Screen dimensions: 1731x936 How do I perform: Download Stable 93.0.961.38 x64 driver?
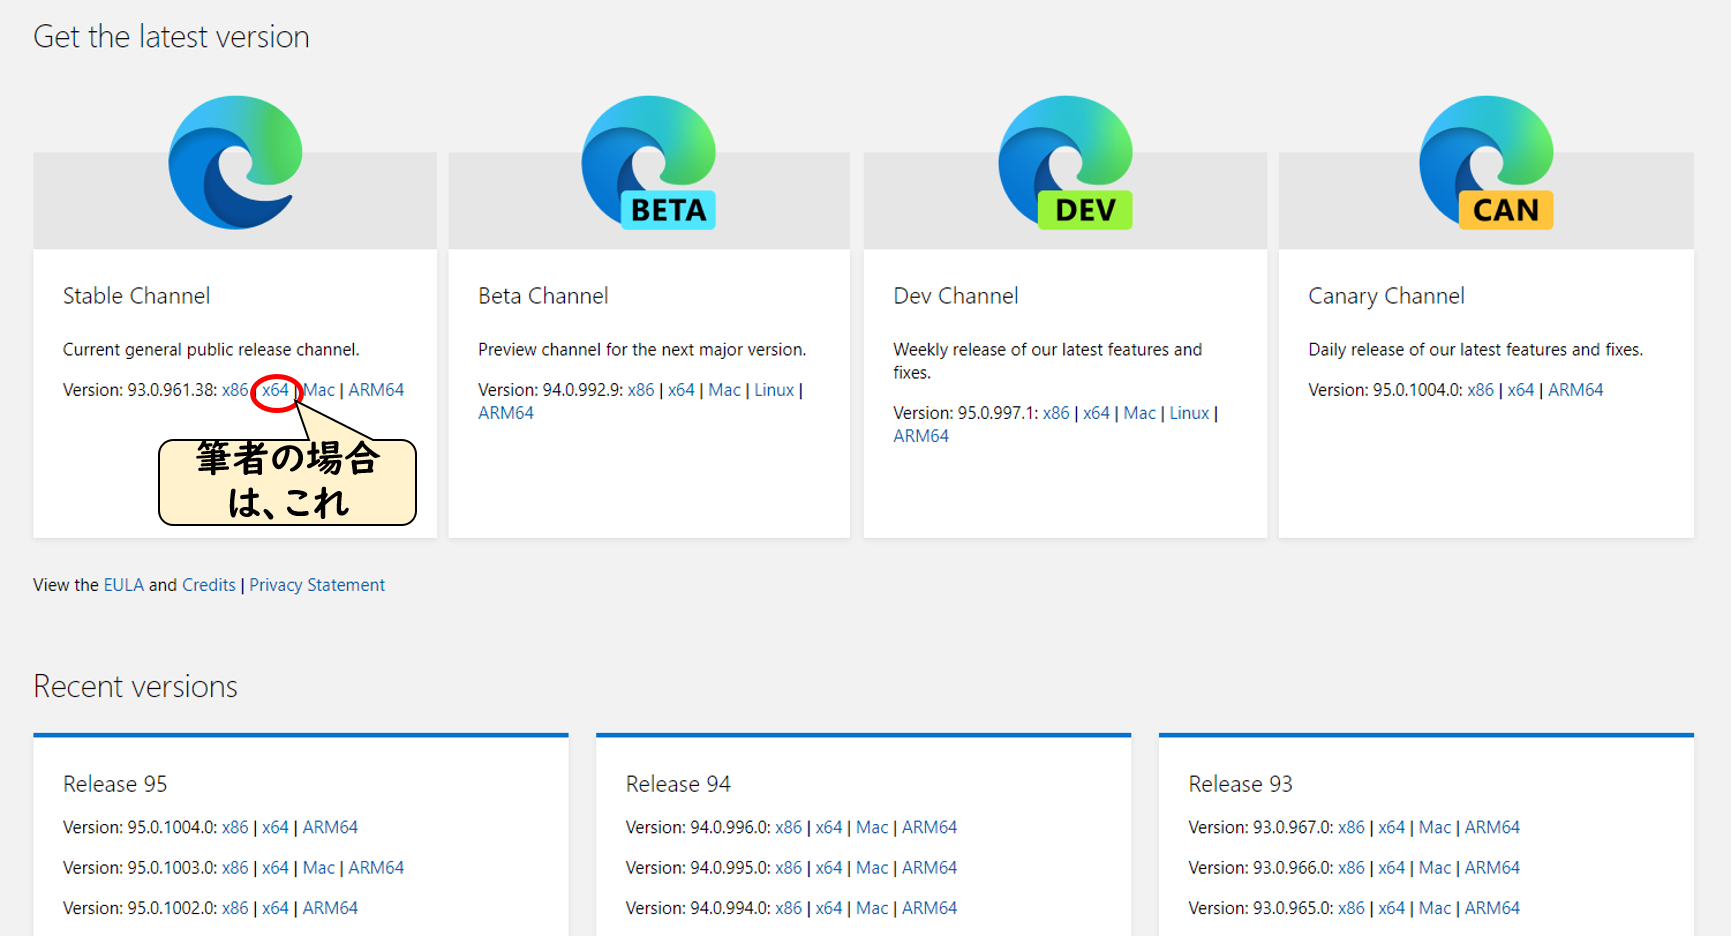[x=275, y=390]
